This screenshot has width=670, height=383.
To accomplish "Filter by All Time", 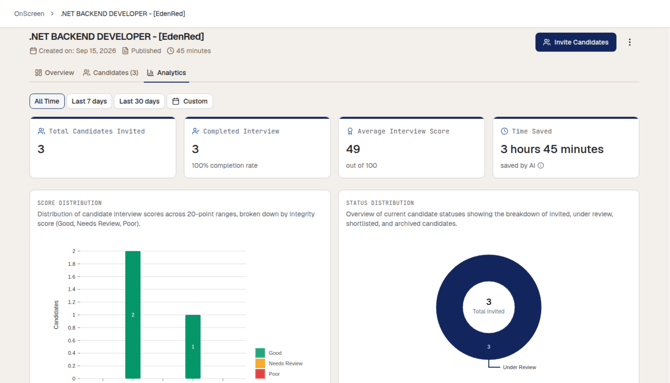I will coord(47,101).
